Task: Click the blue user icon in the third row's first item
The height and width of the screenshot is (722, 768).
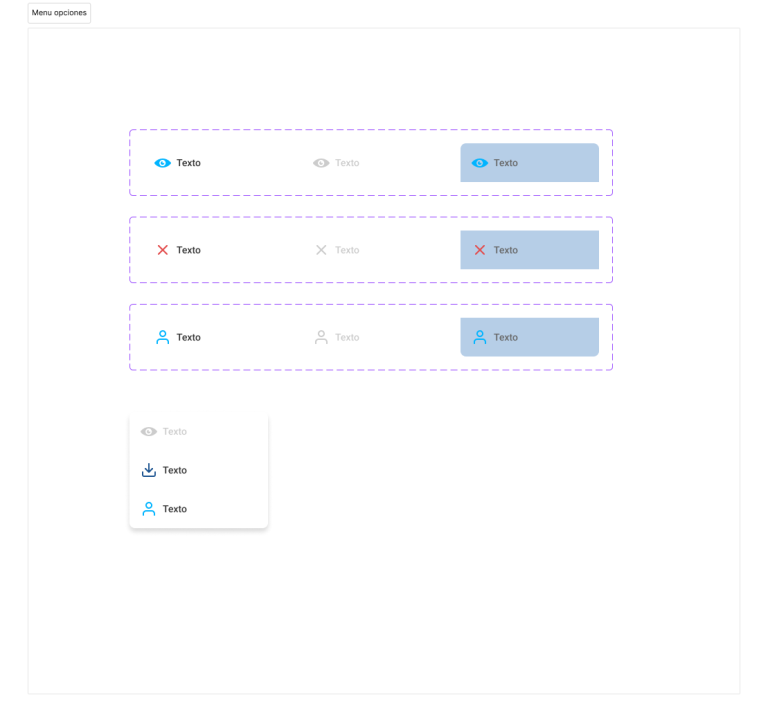Action: coord(162,337)
